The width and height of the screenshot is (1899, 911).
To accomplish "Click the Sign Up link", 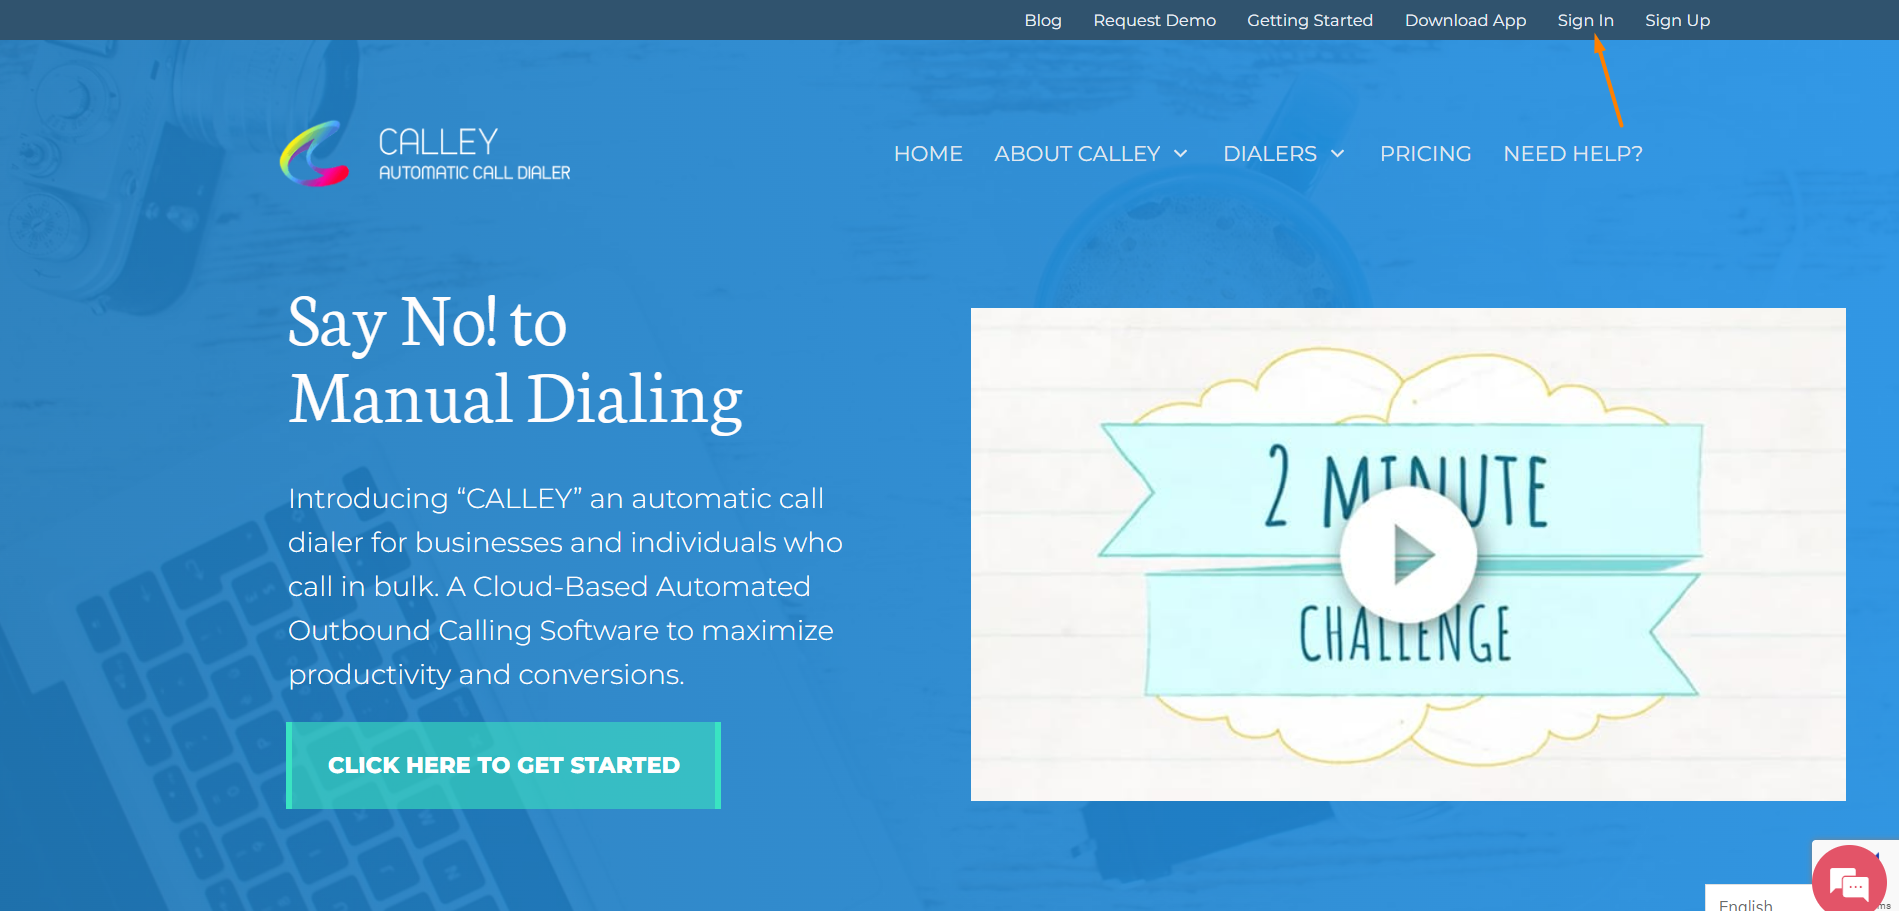I will tap(1677, 20).
